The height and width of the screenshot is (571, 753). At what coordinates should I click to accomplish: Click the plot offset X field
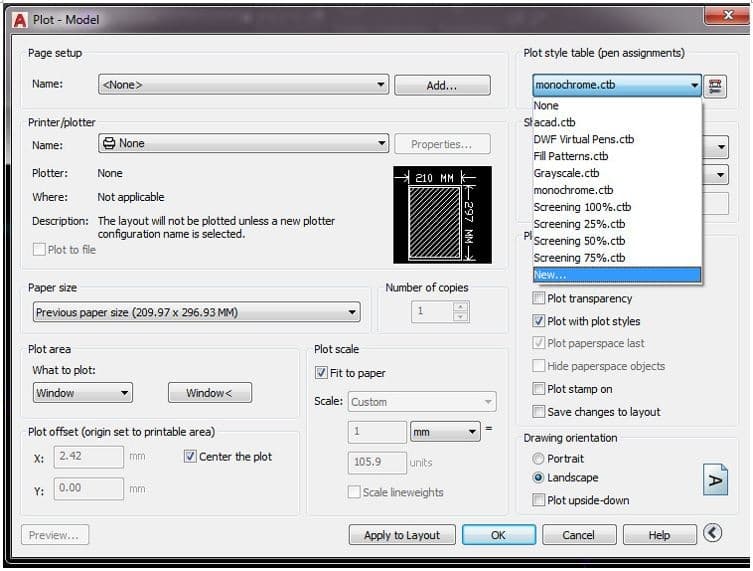click(89, 456)
